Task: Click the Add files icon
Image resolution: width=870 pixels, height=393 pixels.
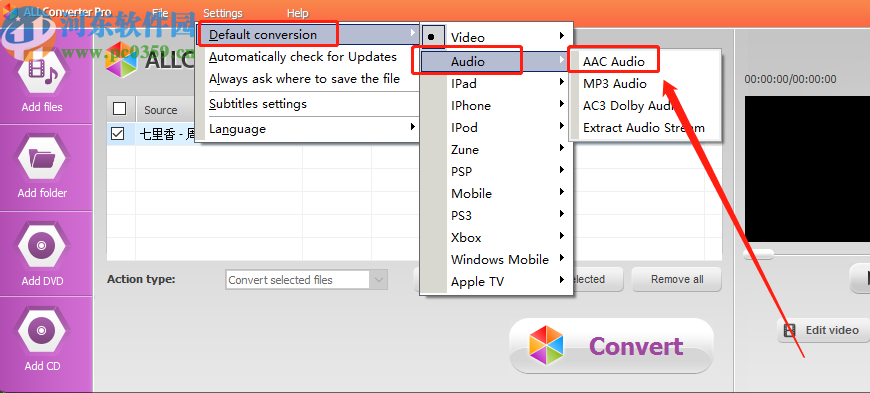Action: pos(42,71)
